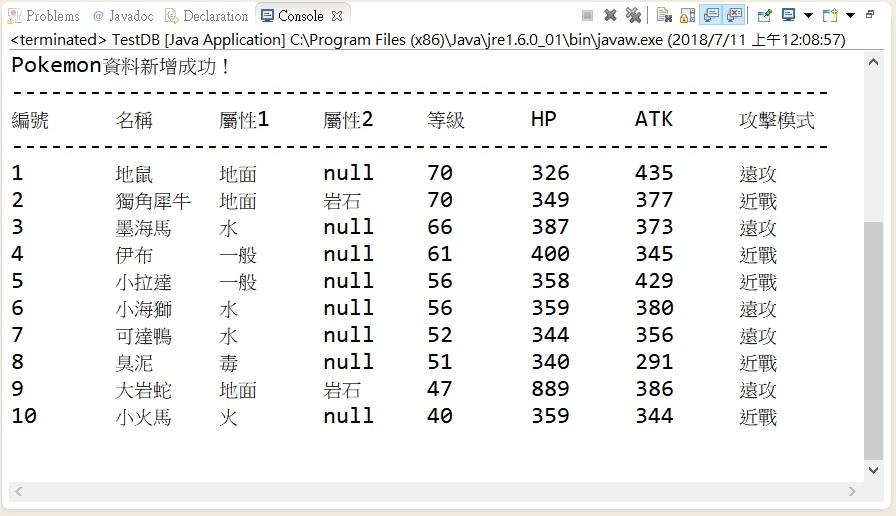Click the '等級' column header text
The image size is (896, 516).
click(446, 120)
